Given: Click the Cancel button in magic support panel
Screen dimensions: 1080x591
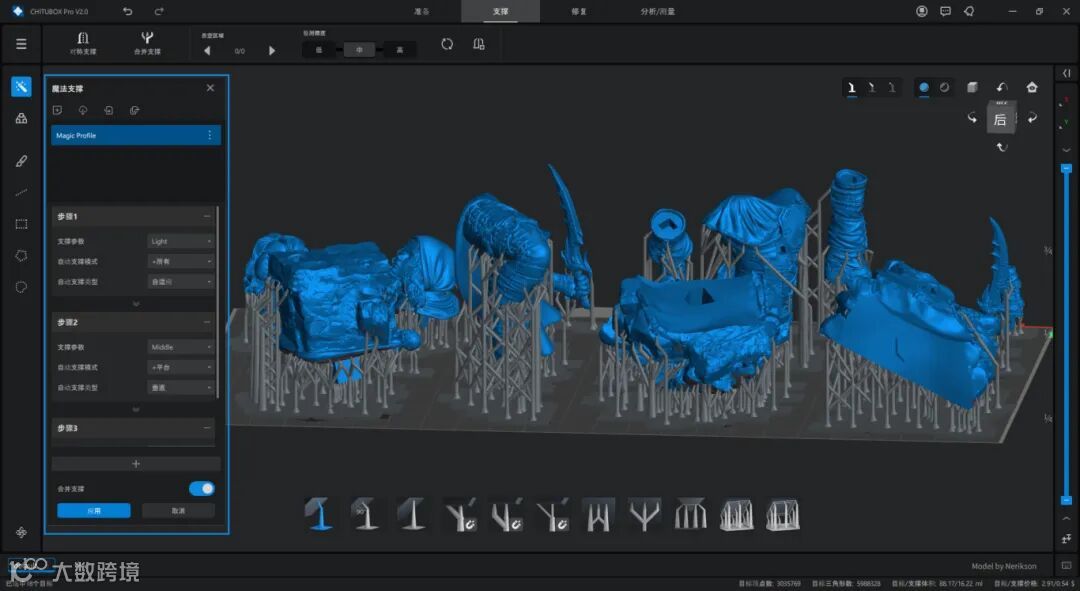Looking at the screenshot, I should [178, 511].
